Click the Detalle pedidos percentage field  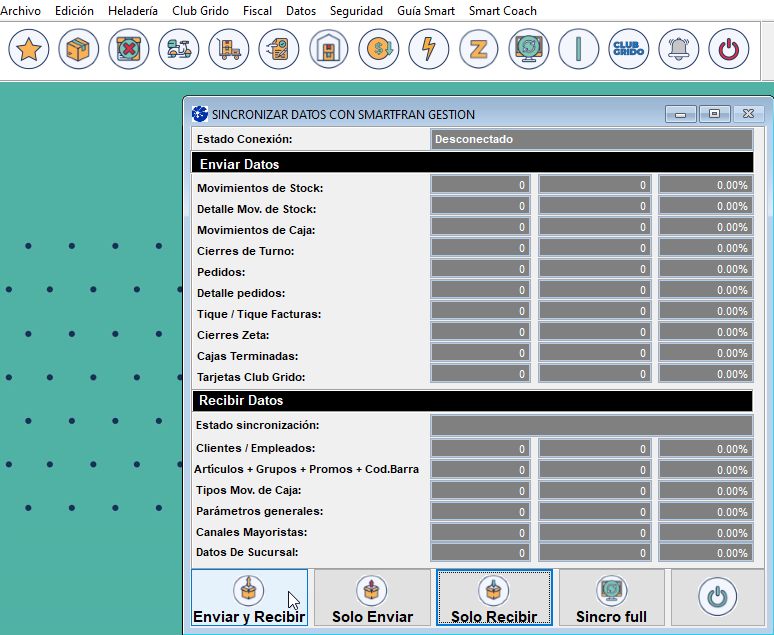pyautogui.click(x=705, y=290)
